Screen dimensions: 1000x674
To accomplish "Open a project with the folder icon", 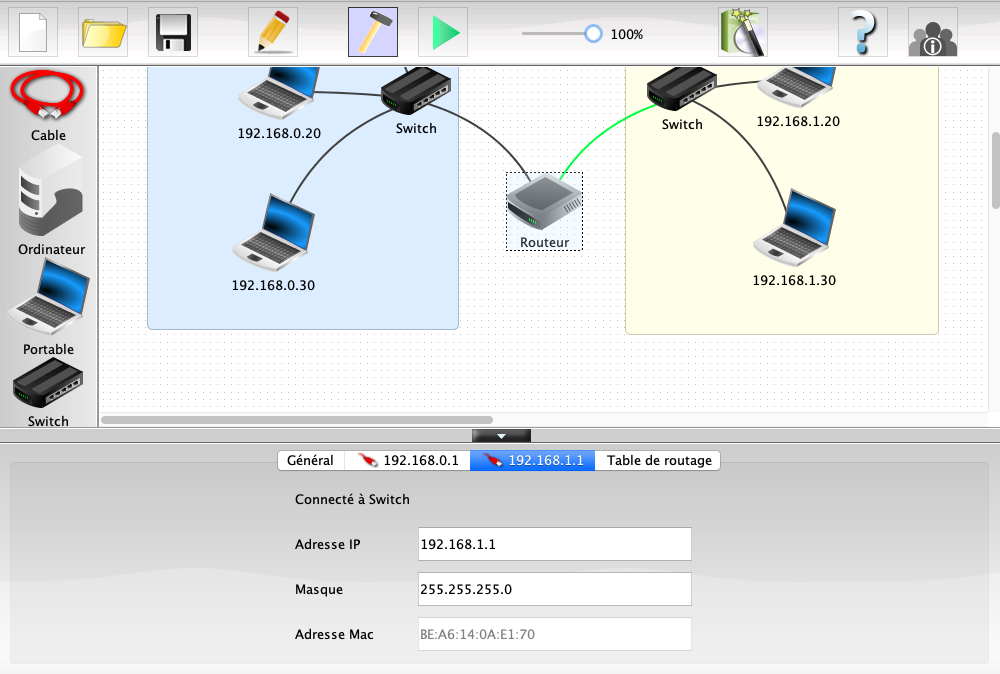I will (103, 32).
